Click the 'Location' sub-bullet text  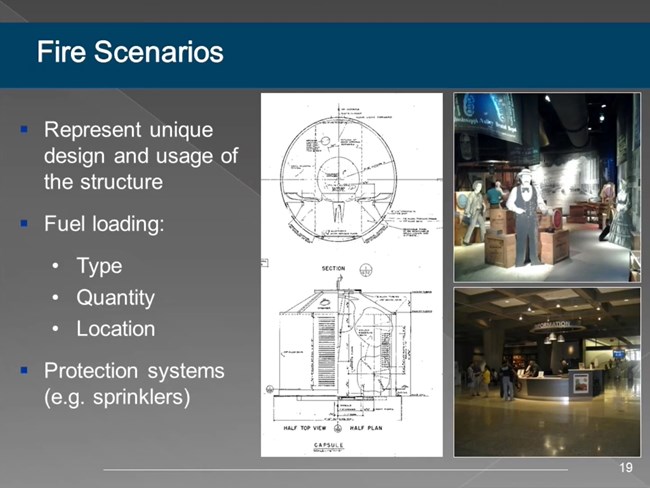[x=116, y=328]
